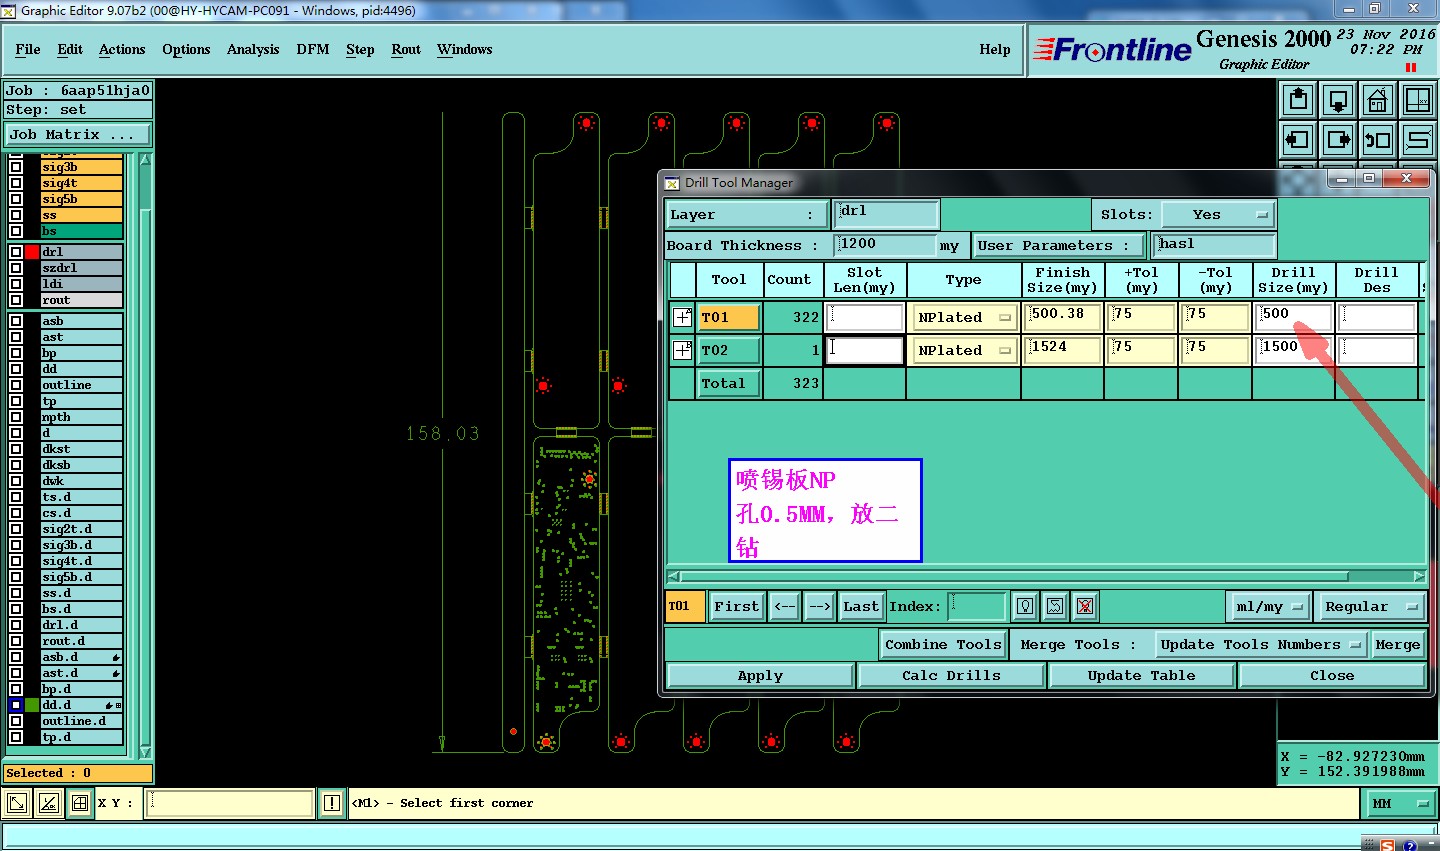Click the Combine Tools button

[943, 645]
